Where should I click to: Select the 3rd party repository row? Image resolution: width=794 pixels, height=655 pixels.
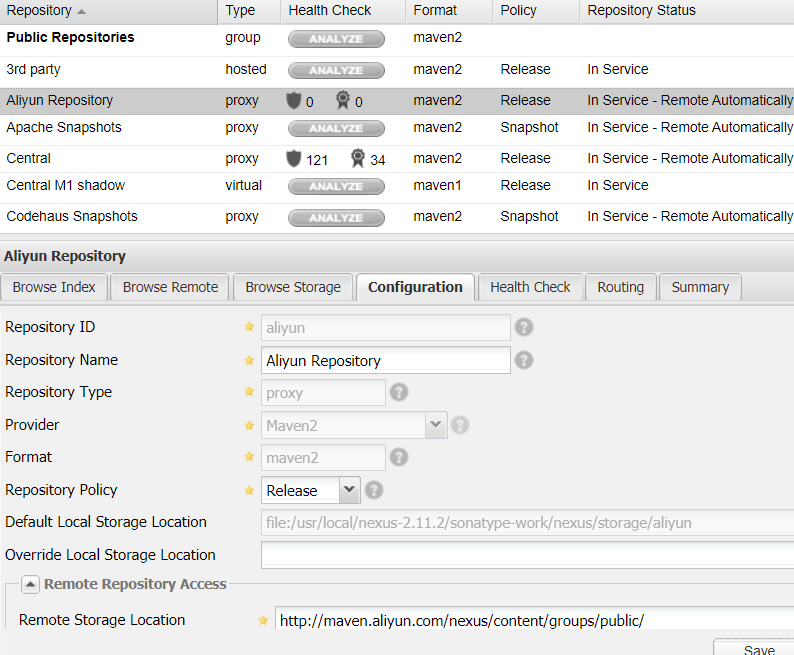[397, 70]
